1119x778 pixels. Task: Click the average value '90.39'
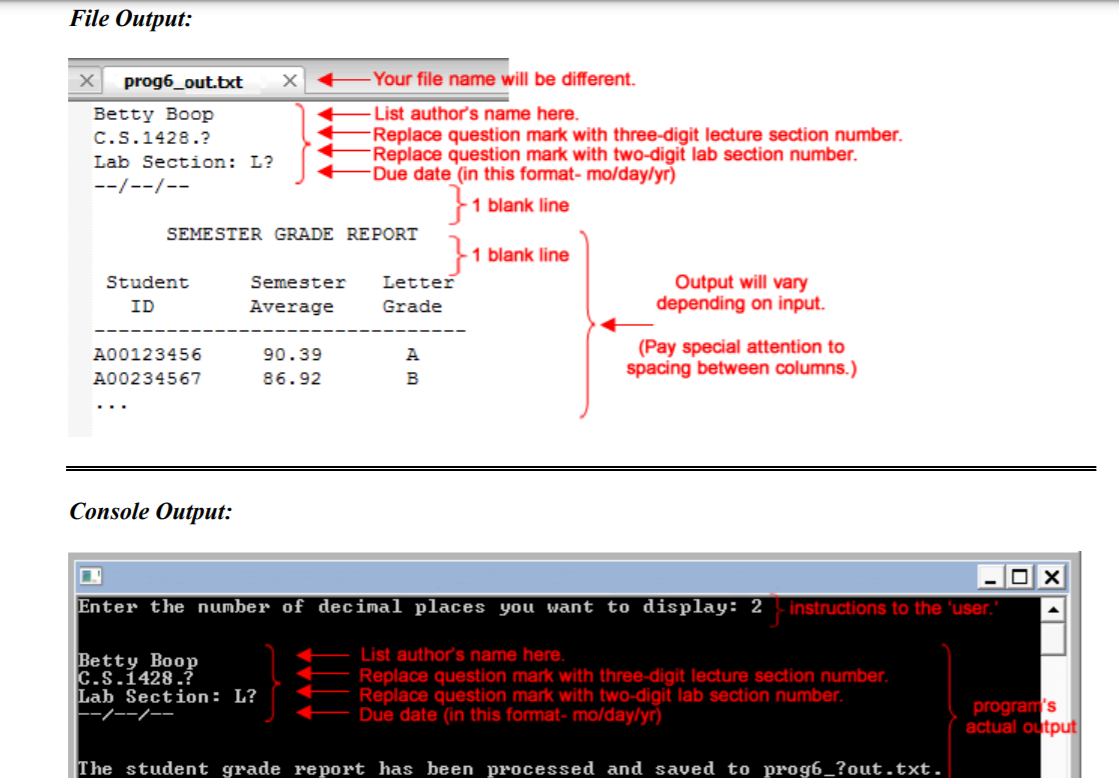tap(292, 355)
